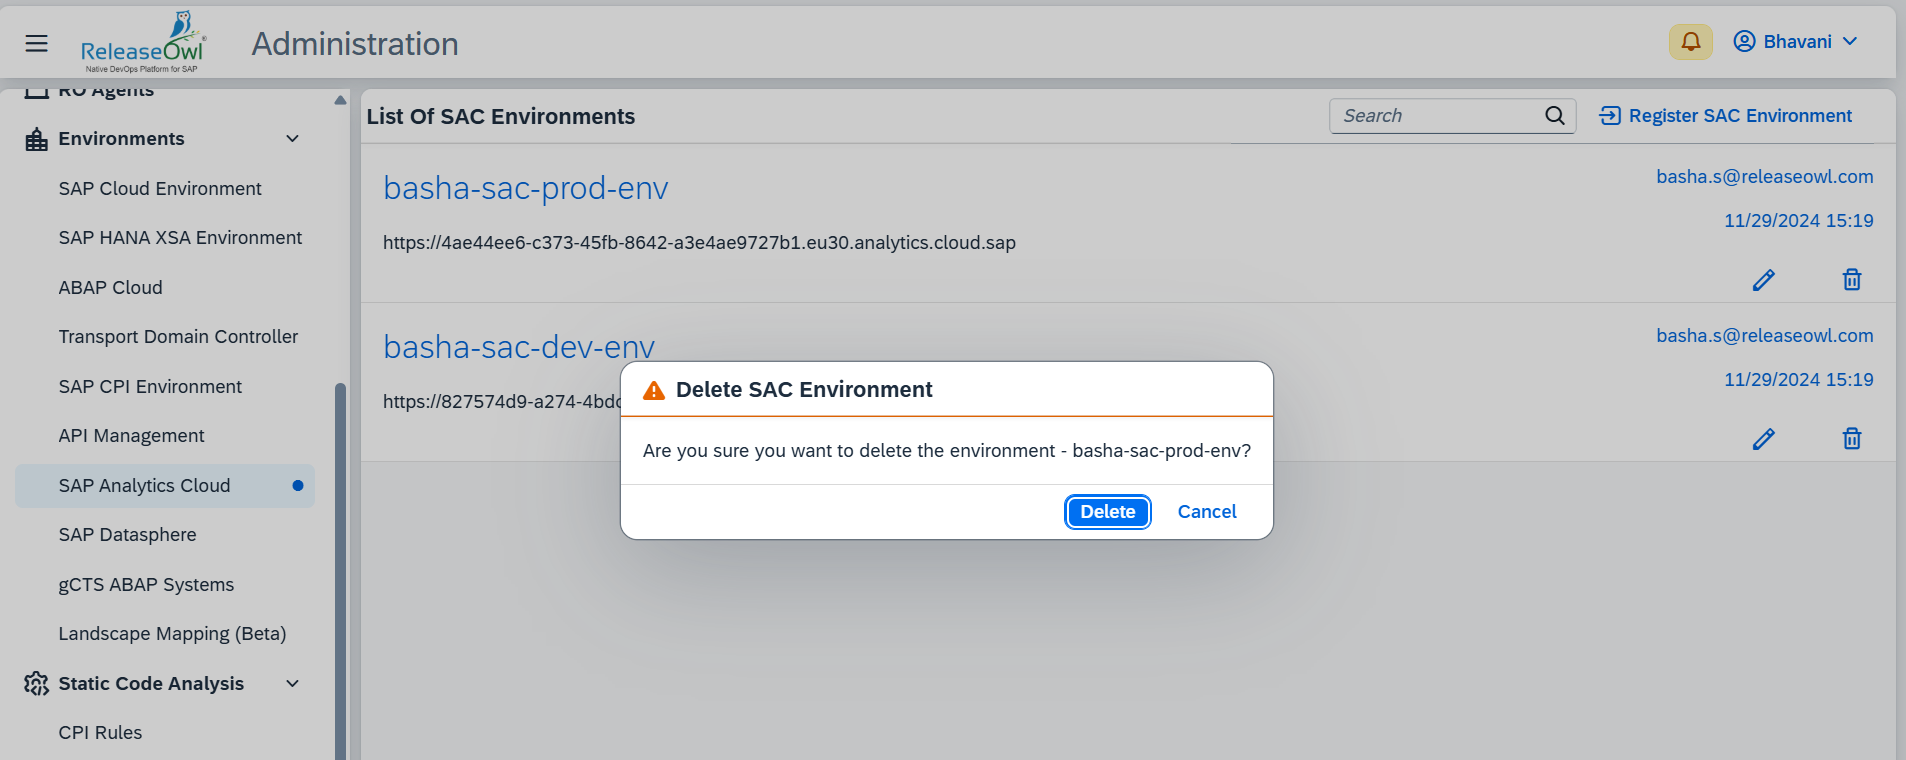This screenshot has width=1906, height=760.
Task: Cancel the delete environment dialog
Action: pyautogui.click(x=1206, y=512)
